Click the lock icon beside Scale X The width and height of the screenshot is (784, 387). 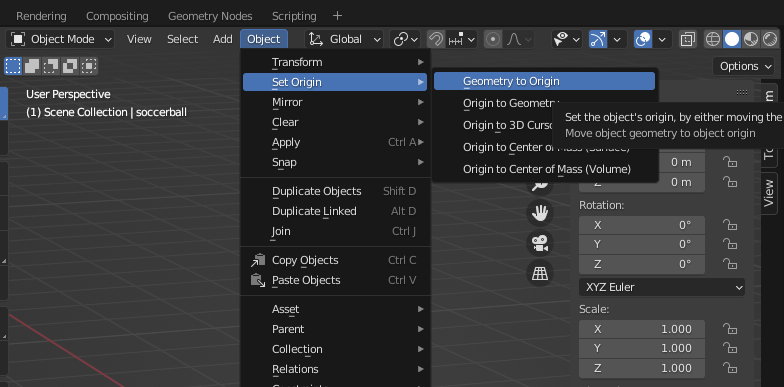(730, 329)
